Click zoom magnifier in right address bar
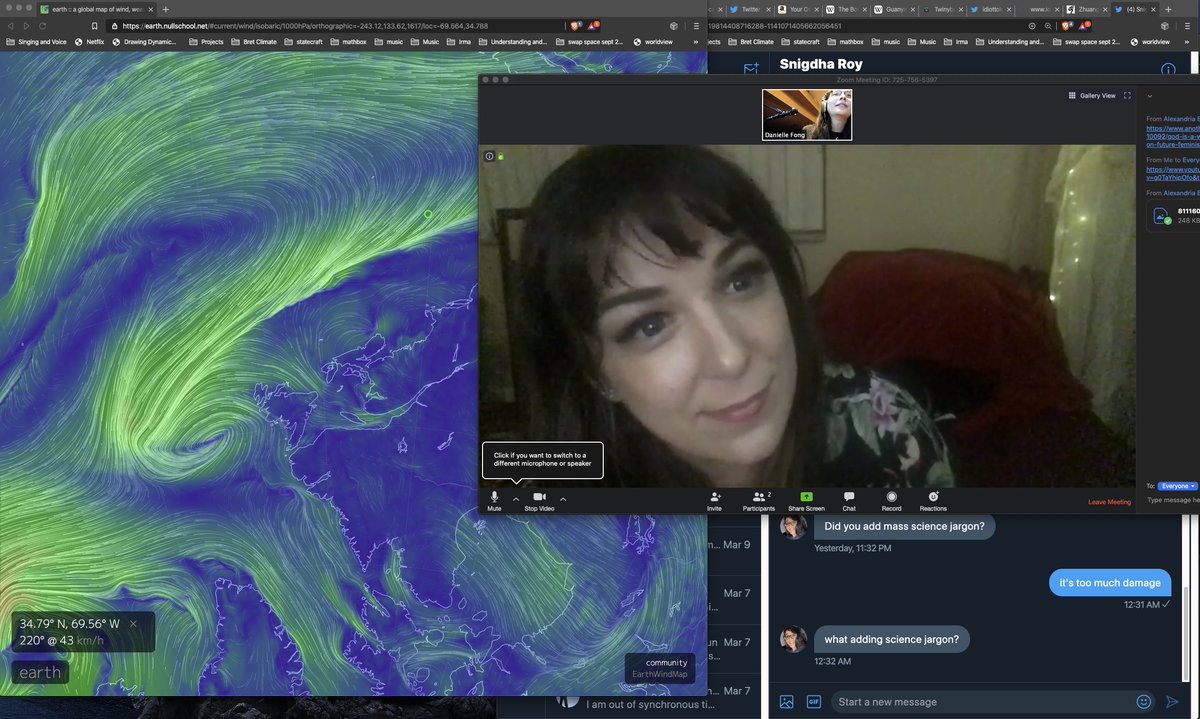 pyautogui.click(x=1048, y=26)
